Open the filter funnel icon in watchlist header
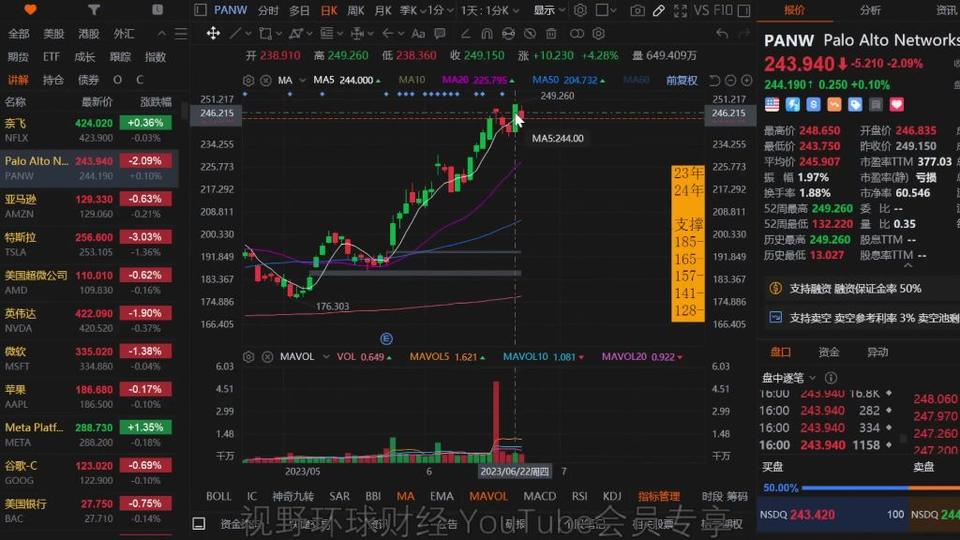 pyautogui.click(x=94, y=9)
